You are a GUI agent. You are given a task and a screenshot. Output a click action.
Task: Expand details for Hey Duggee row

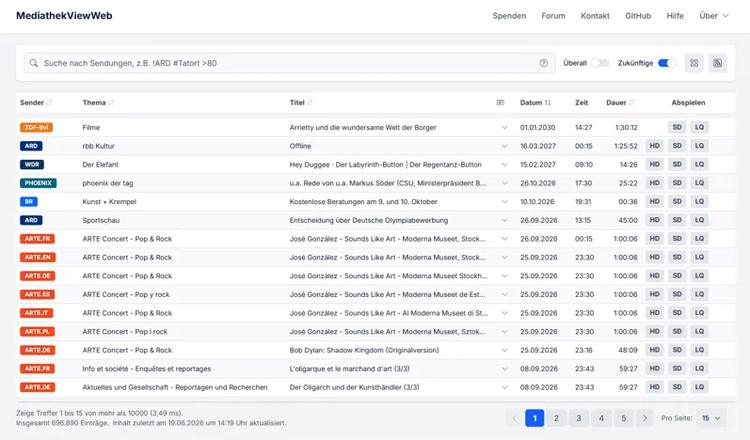point(504,165)
